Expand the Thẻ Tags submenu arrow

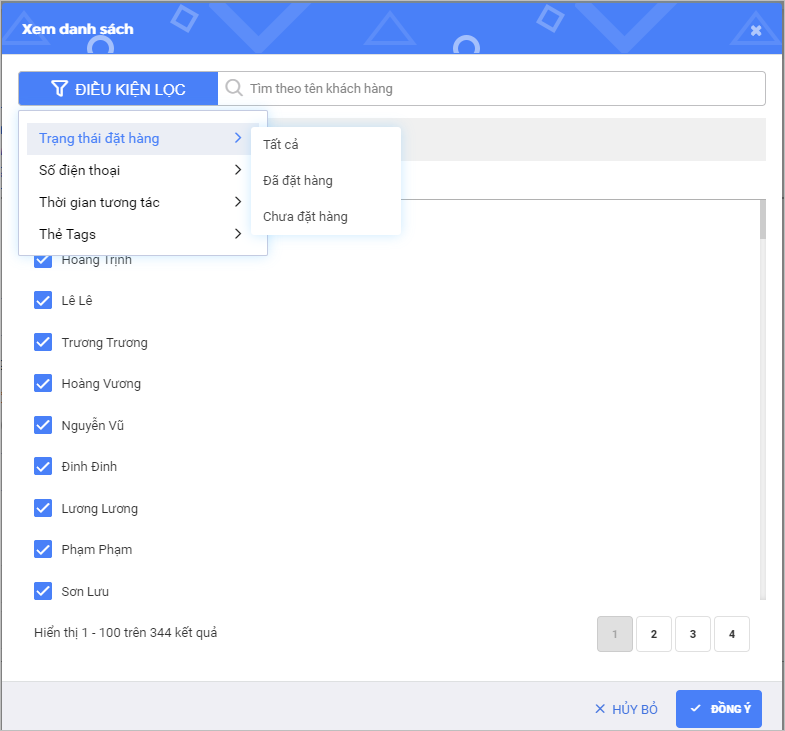click(x=238, y=234)
